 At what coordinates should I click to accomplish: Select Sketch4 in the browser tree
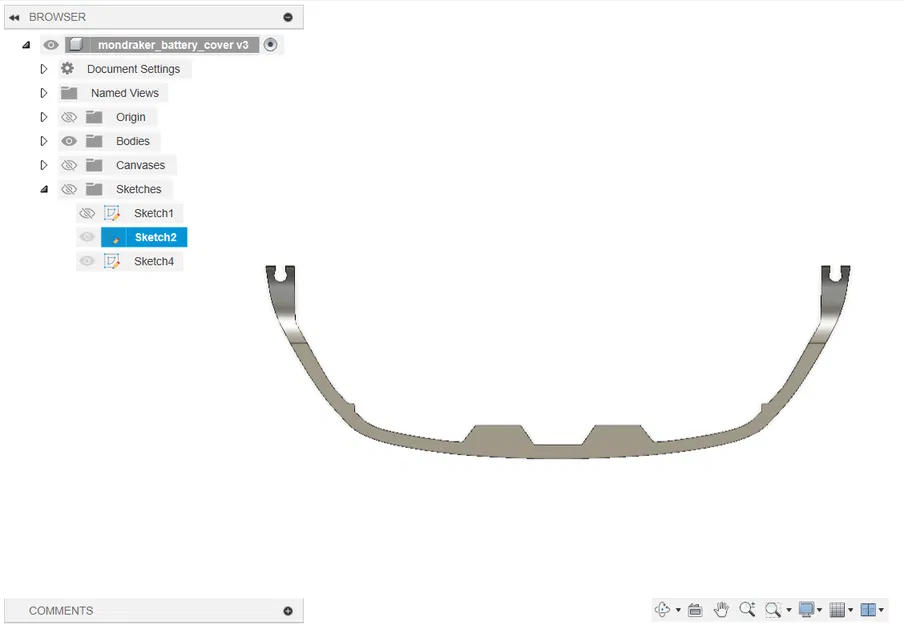[x=154, y=260]
